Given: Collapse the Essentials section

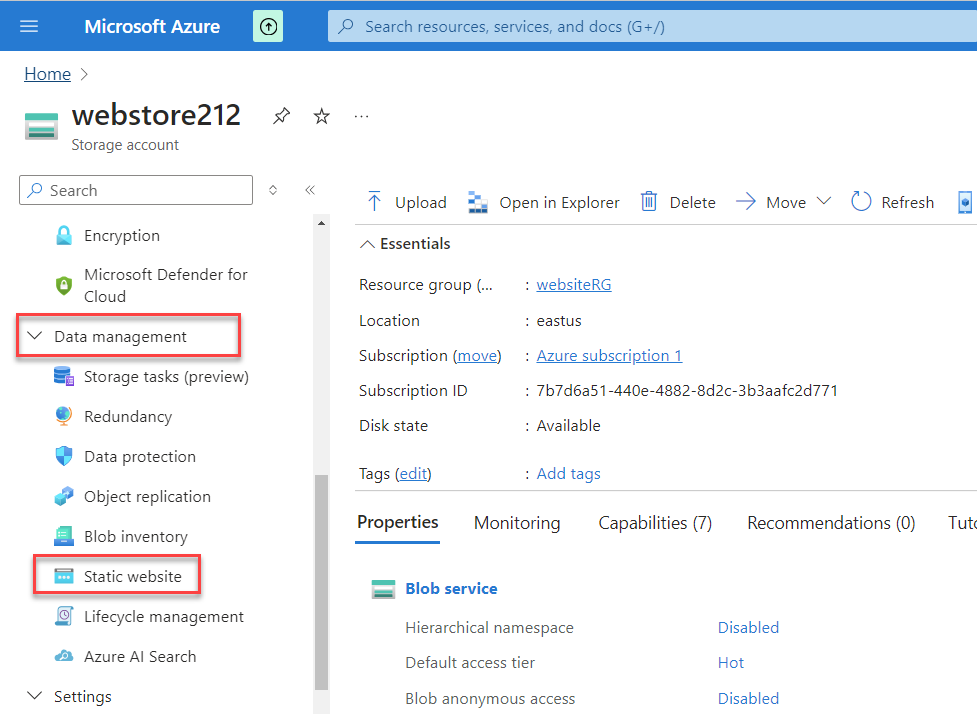Looking at the screenshot, I should click(x=368, y=244).
